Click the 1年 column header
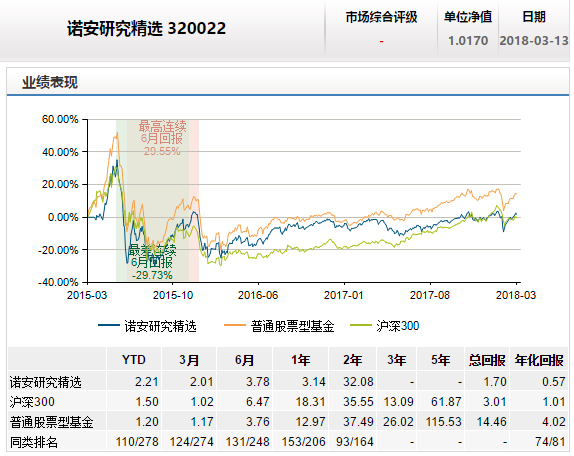Screen dimensions: 574x456 click(x=301, y=360)
